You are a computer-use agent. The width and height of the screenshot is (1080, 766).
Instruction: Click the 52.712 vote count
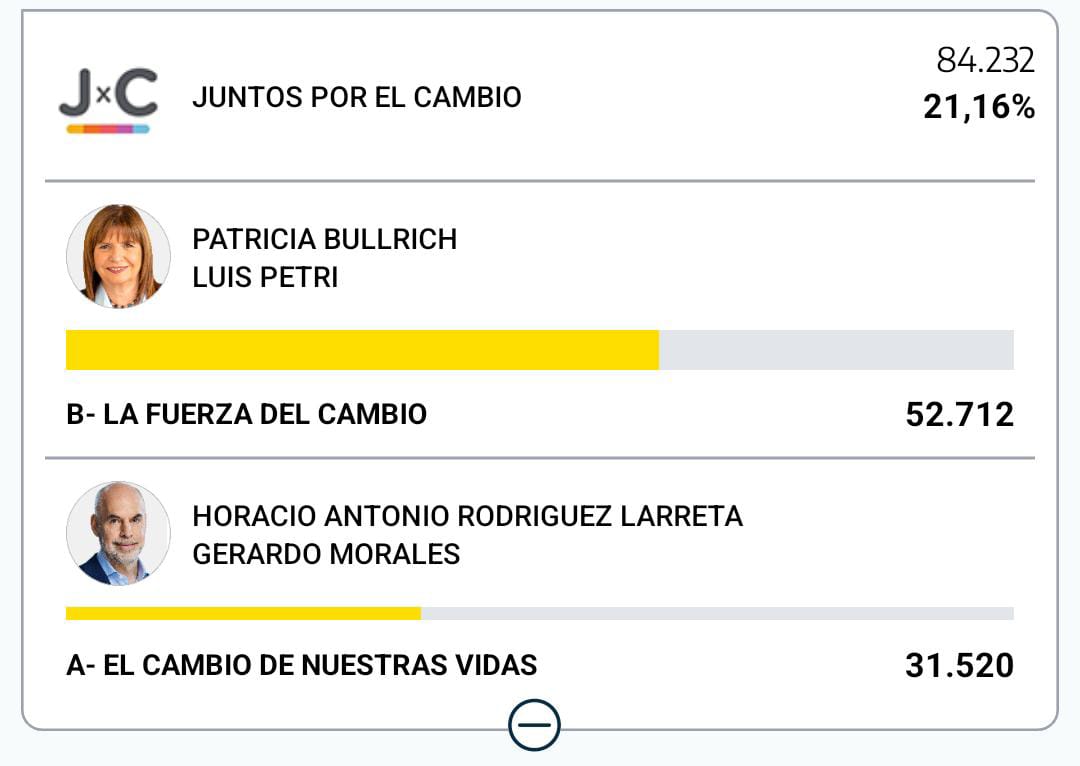pos(959,414)
